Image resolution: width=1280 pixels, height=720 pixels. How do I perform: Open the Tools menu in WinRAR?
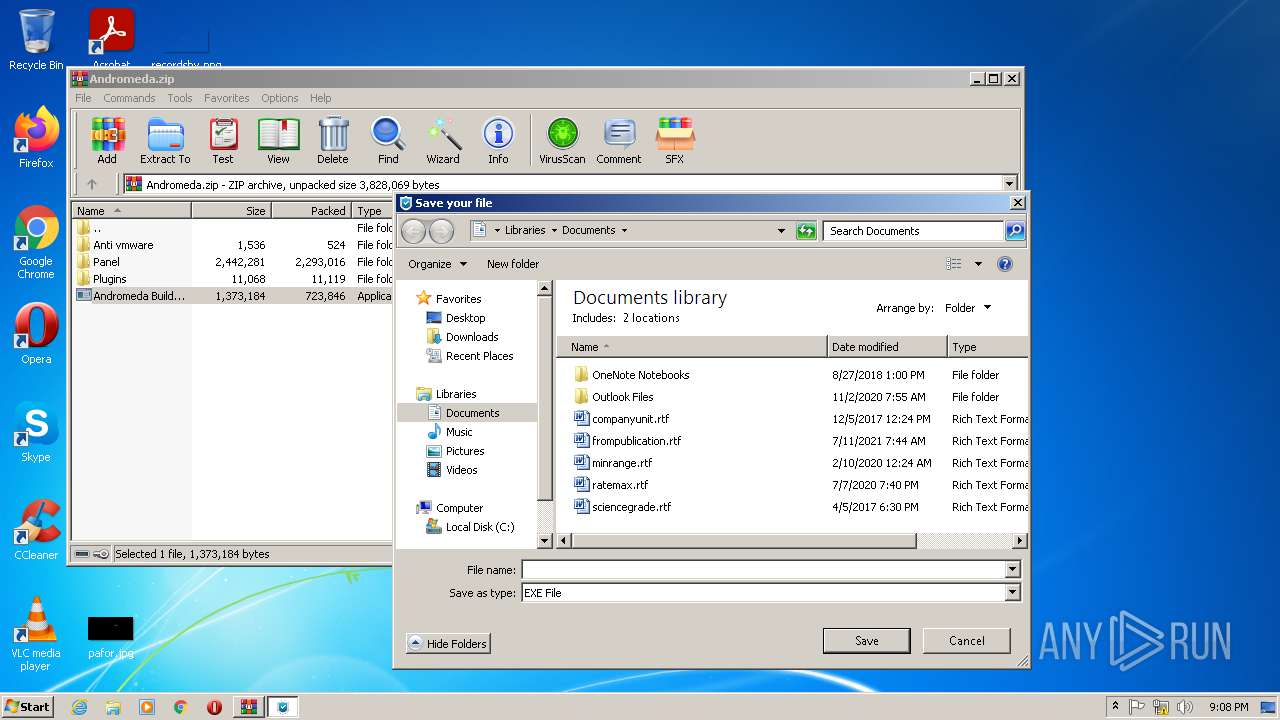pyautogui.click(x=180, y=98)
